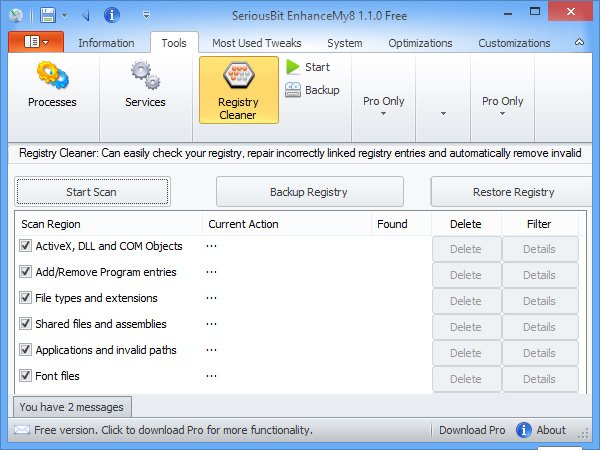This screenshot has height=450, width=600.
Task: Click Details for ActiveX, DLL and COM Objects
Action: click(540, 249)
